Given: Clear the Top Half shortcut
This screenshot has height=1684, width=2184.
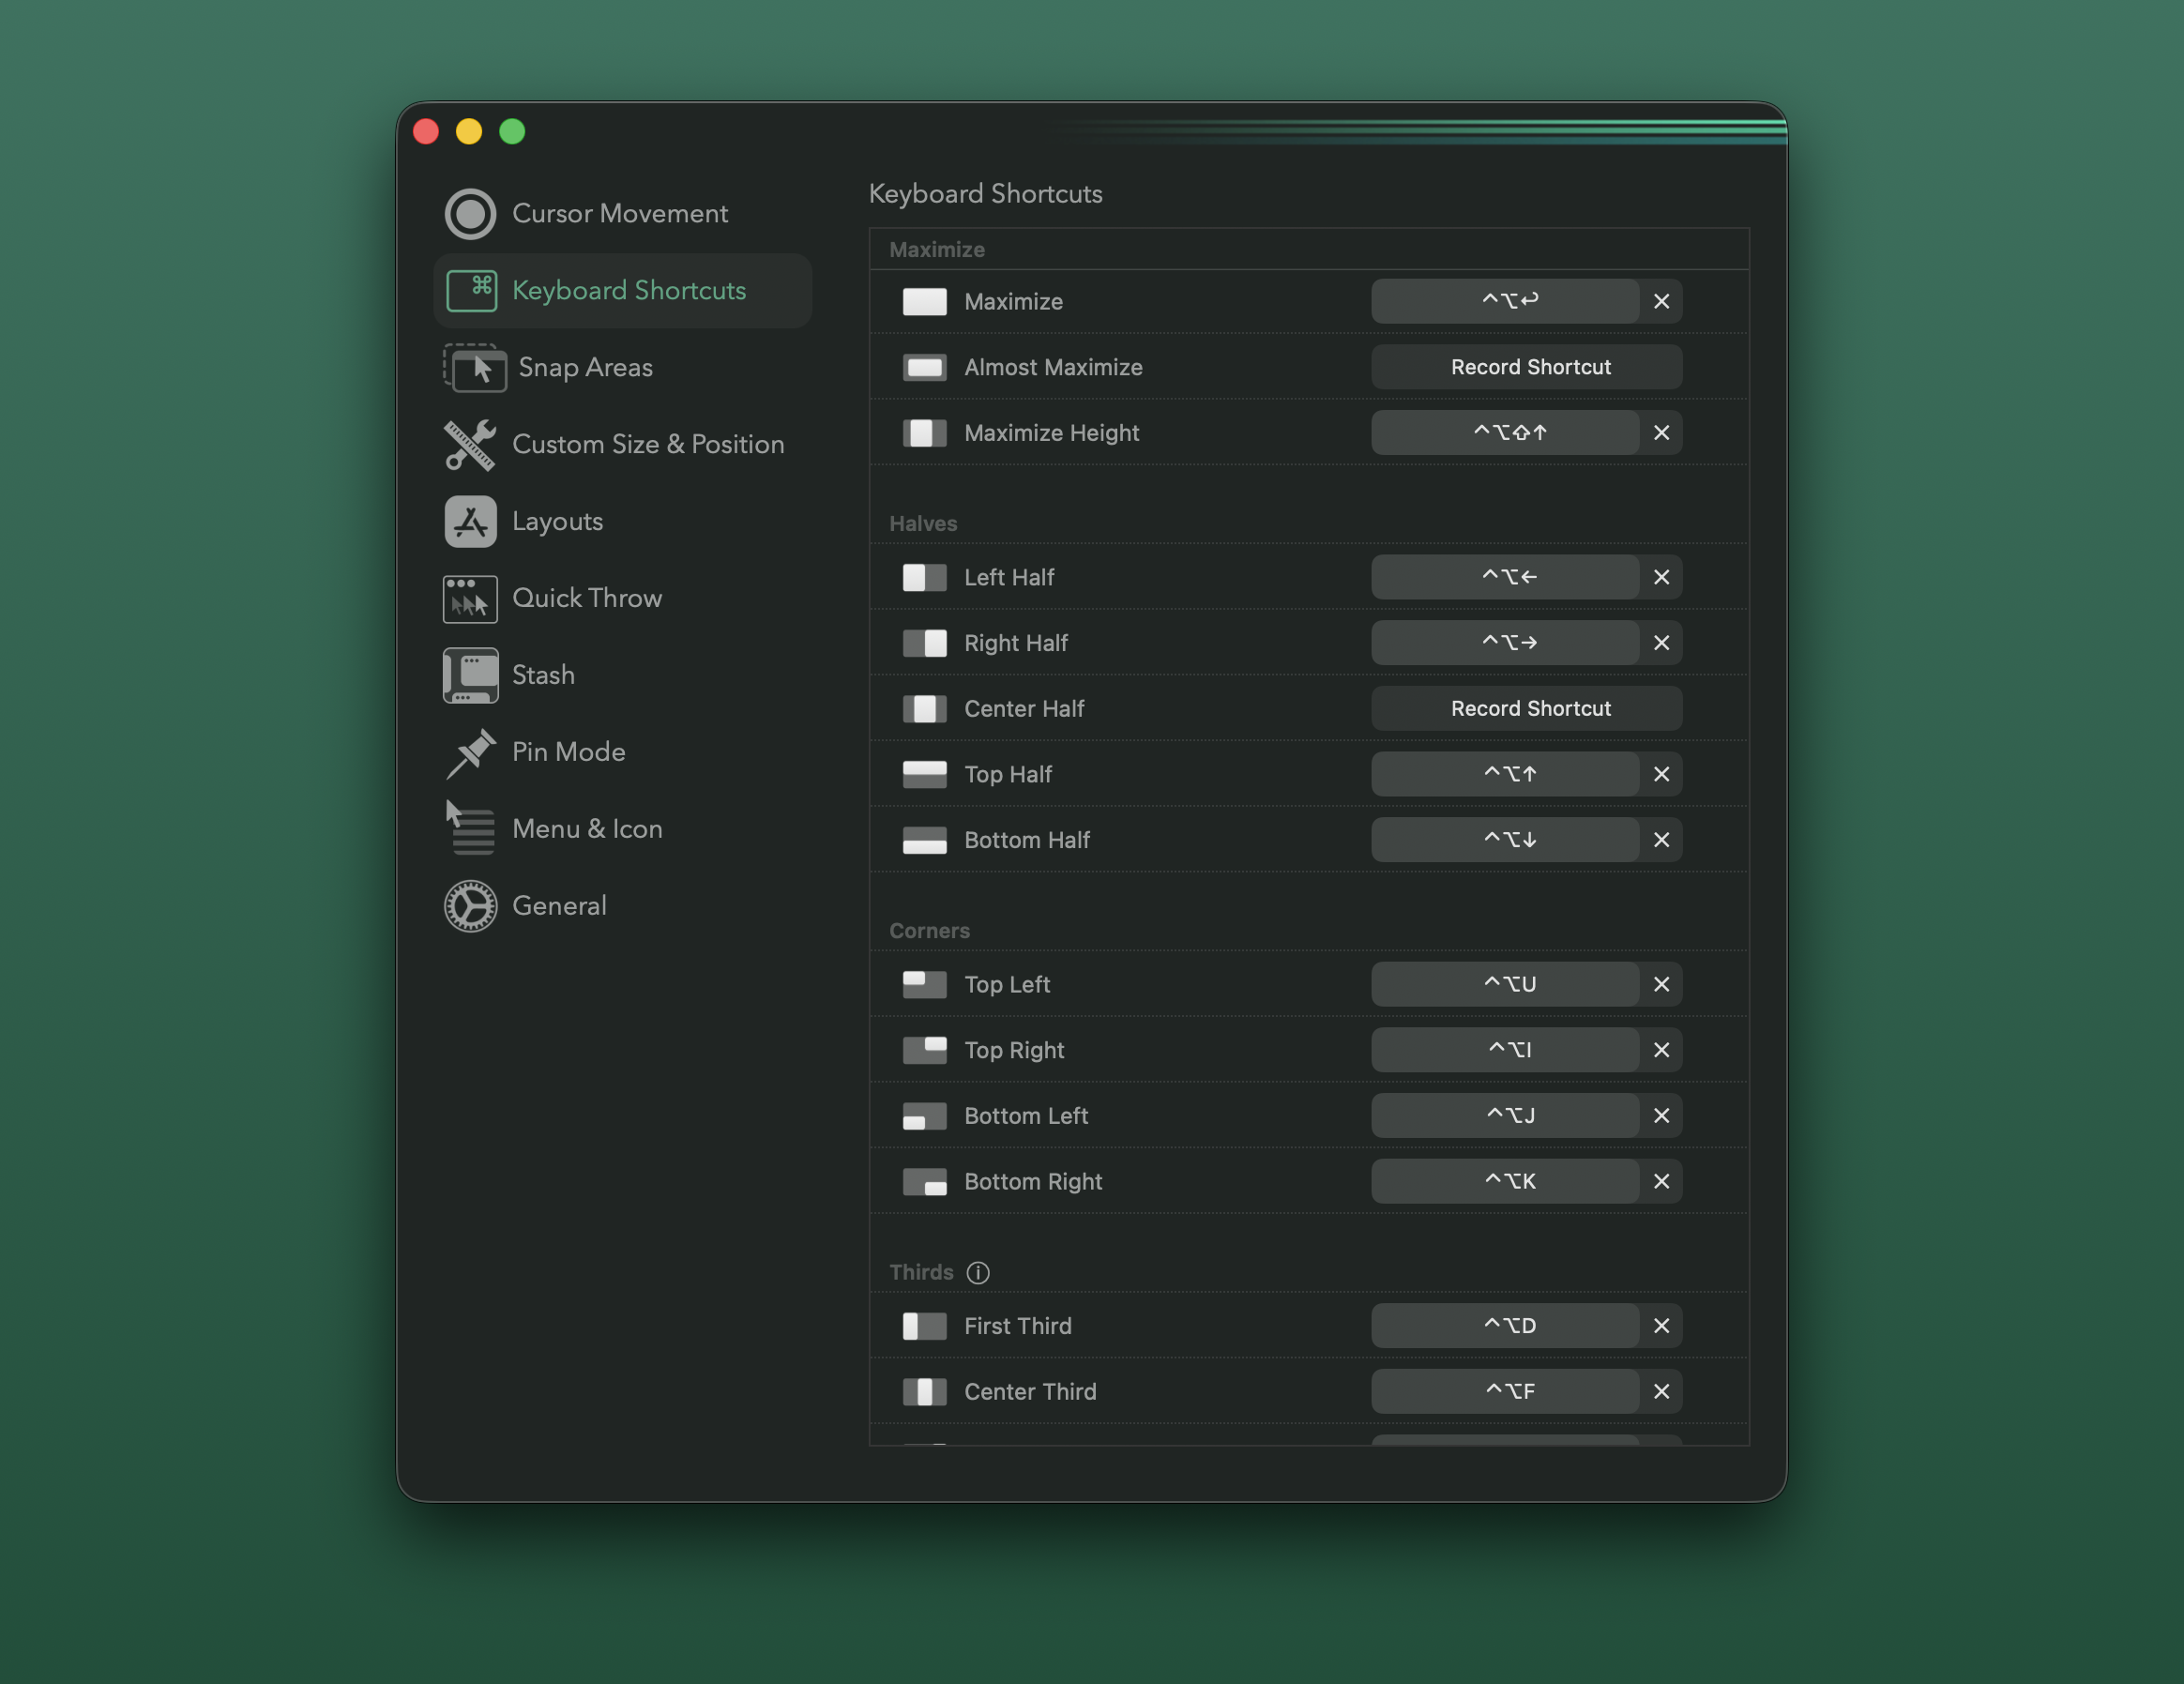Looking at the screenshot, I should (x=1661, y=775).
